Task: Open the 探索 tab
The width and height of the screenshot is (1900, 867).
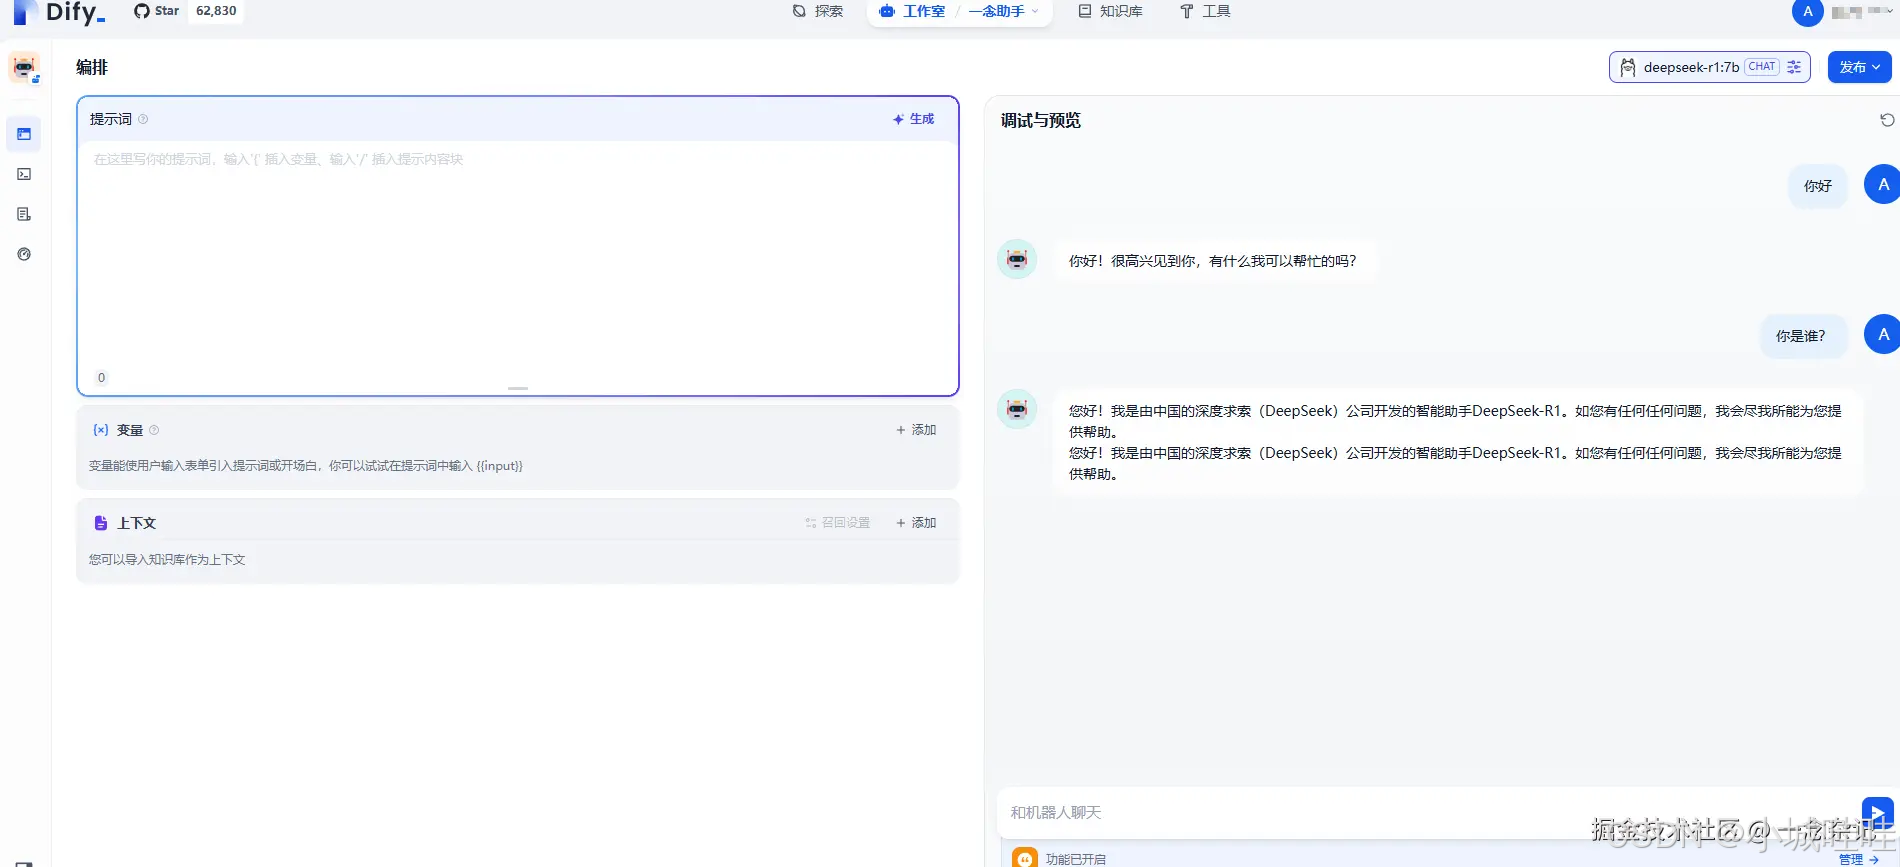Action: pos(818,11)
